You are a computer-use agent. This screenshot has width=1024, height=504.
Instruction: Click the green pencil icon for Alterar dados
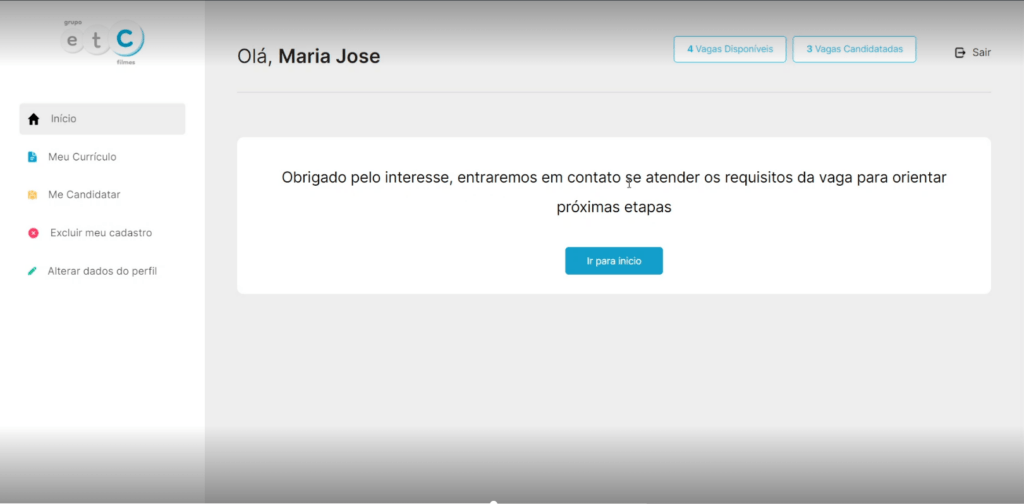[x=33, y=271]
